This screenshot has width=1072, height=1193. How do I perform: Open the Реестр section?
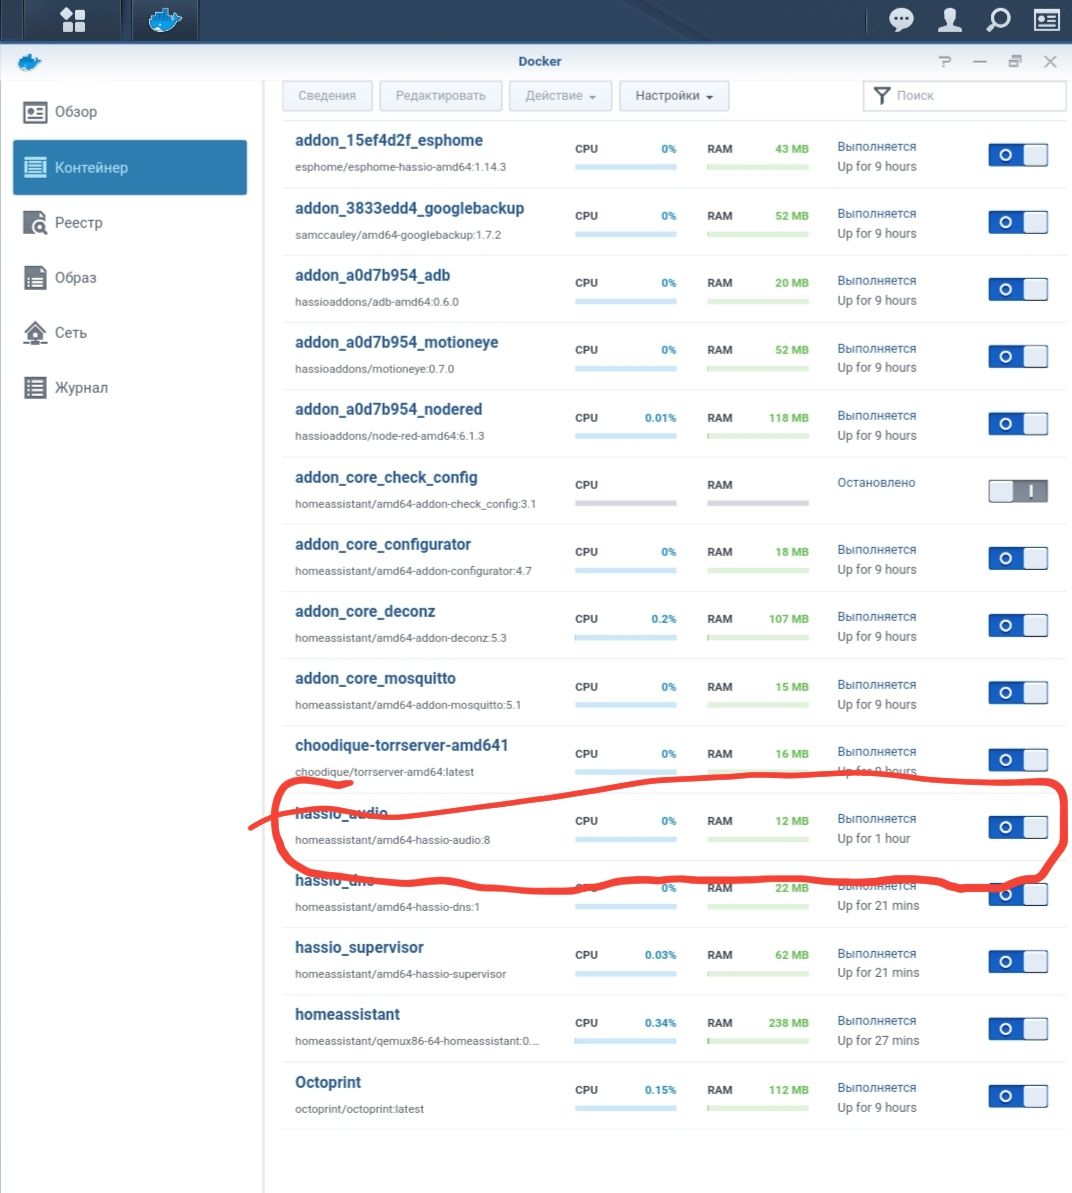point(130,222)
